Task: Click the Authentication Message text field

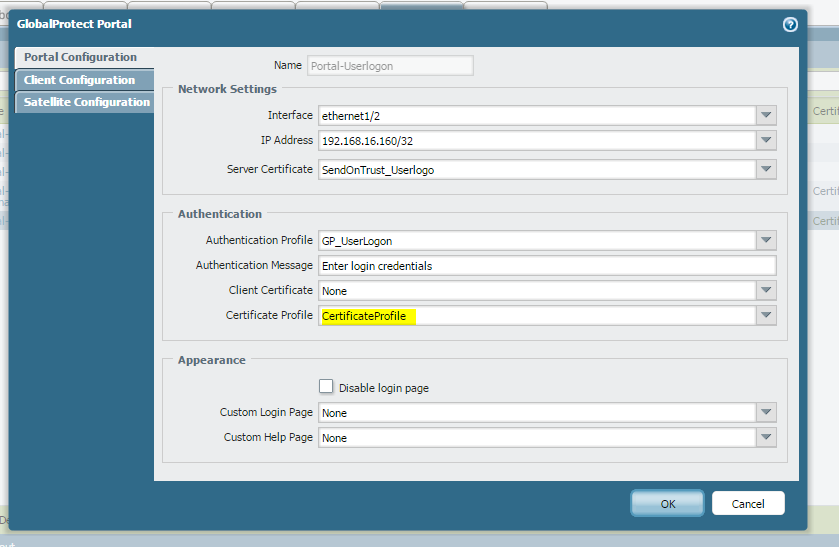Action: pyautogui.click(x=546, y=266)
